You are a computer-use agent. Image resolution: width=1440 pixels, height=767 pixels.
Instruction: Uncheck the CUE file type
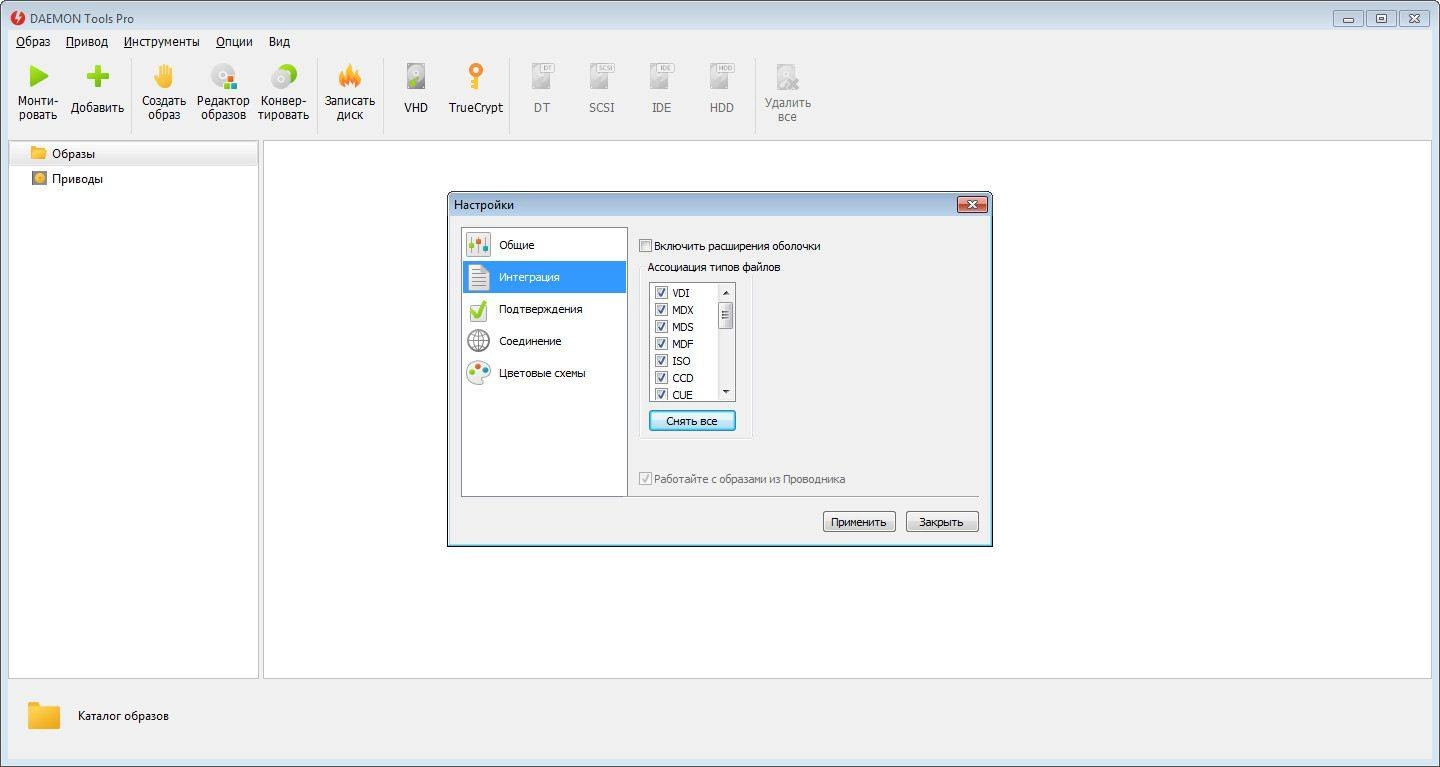tap(661, 395)
